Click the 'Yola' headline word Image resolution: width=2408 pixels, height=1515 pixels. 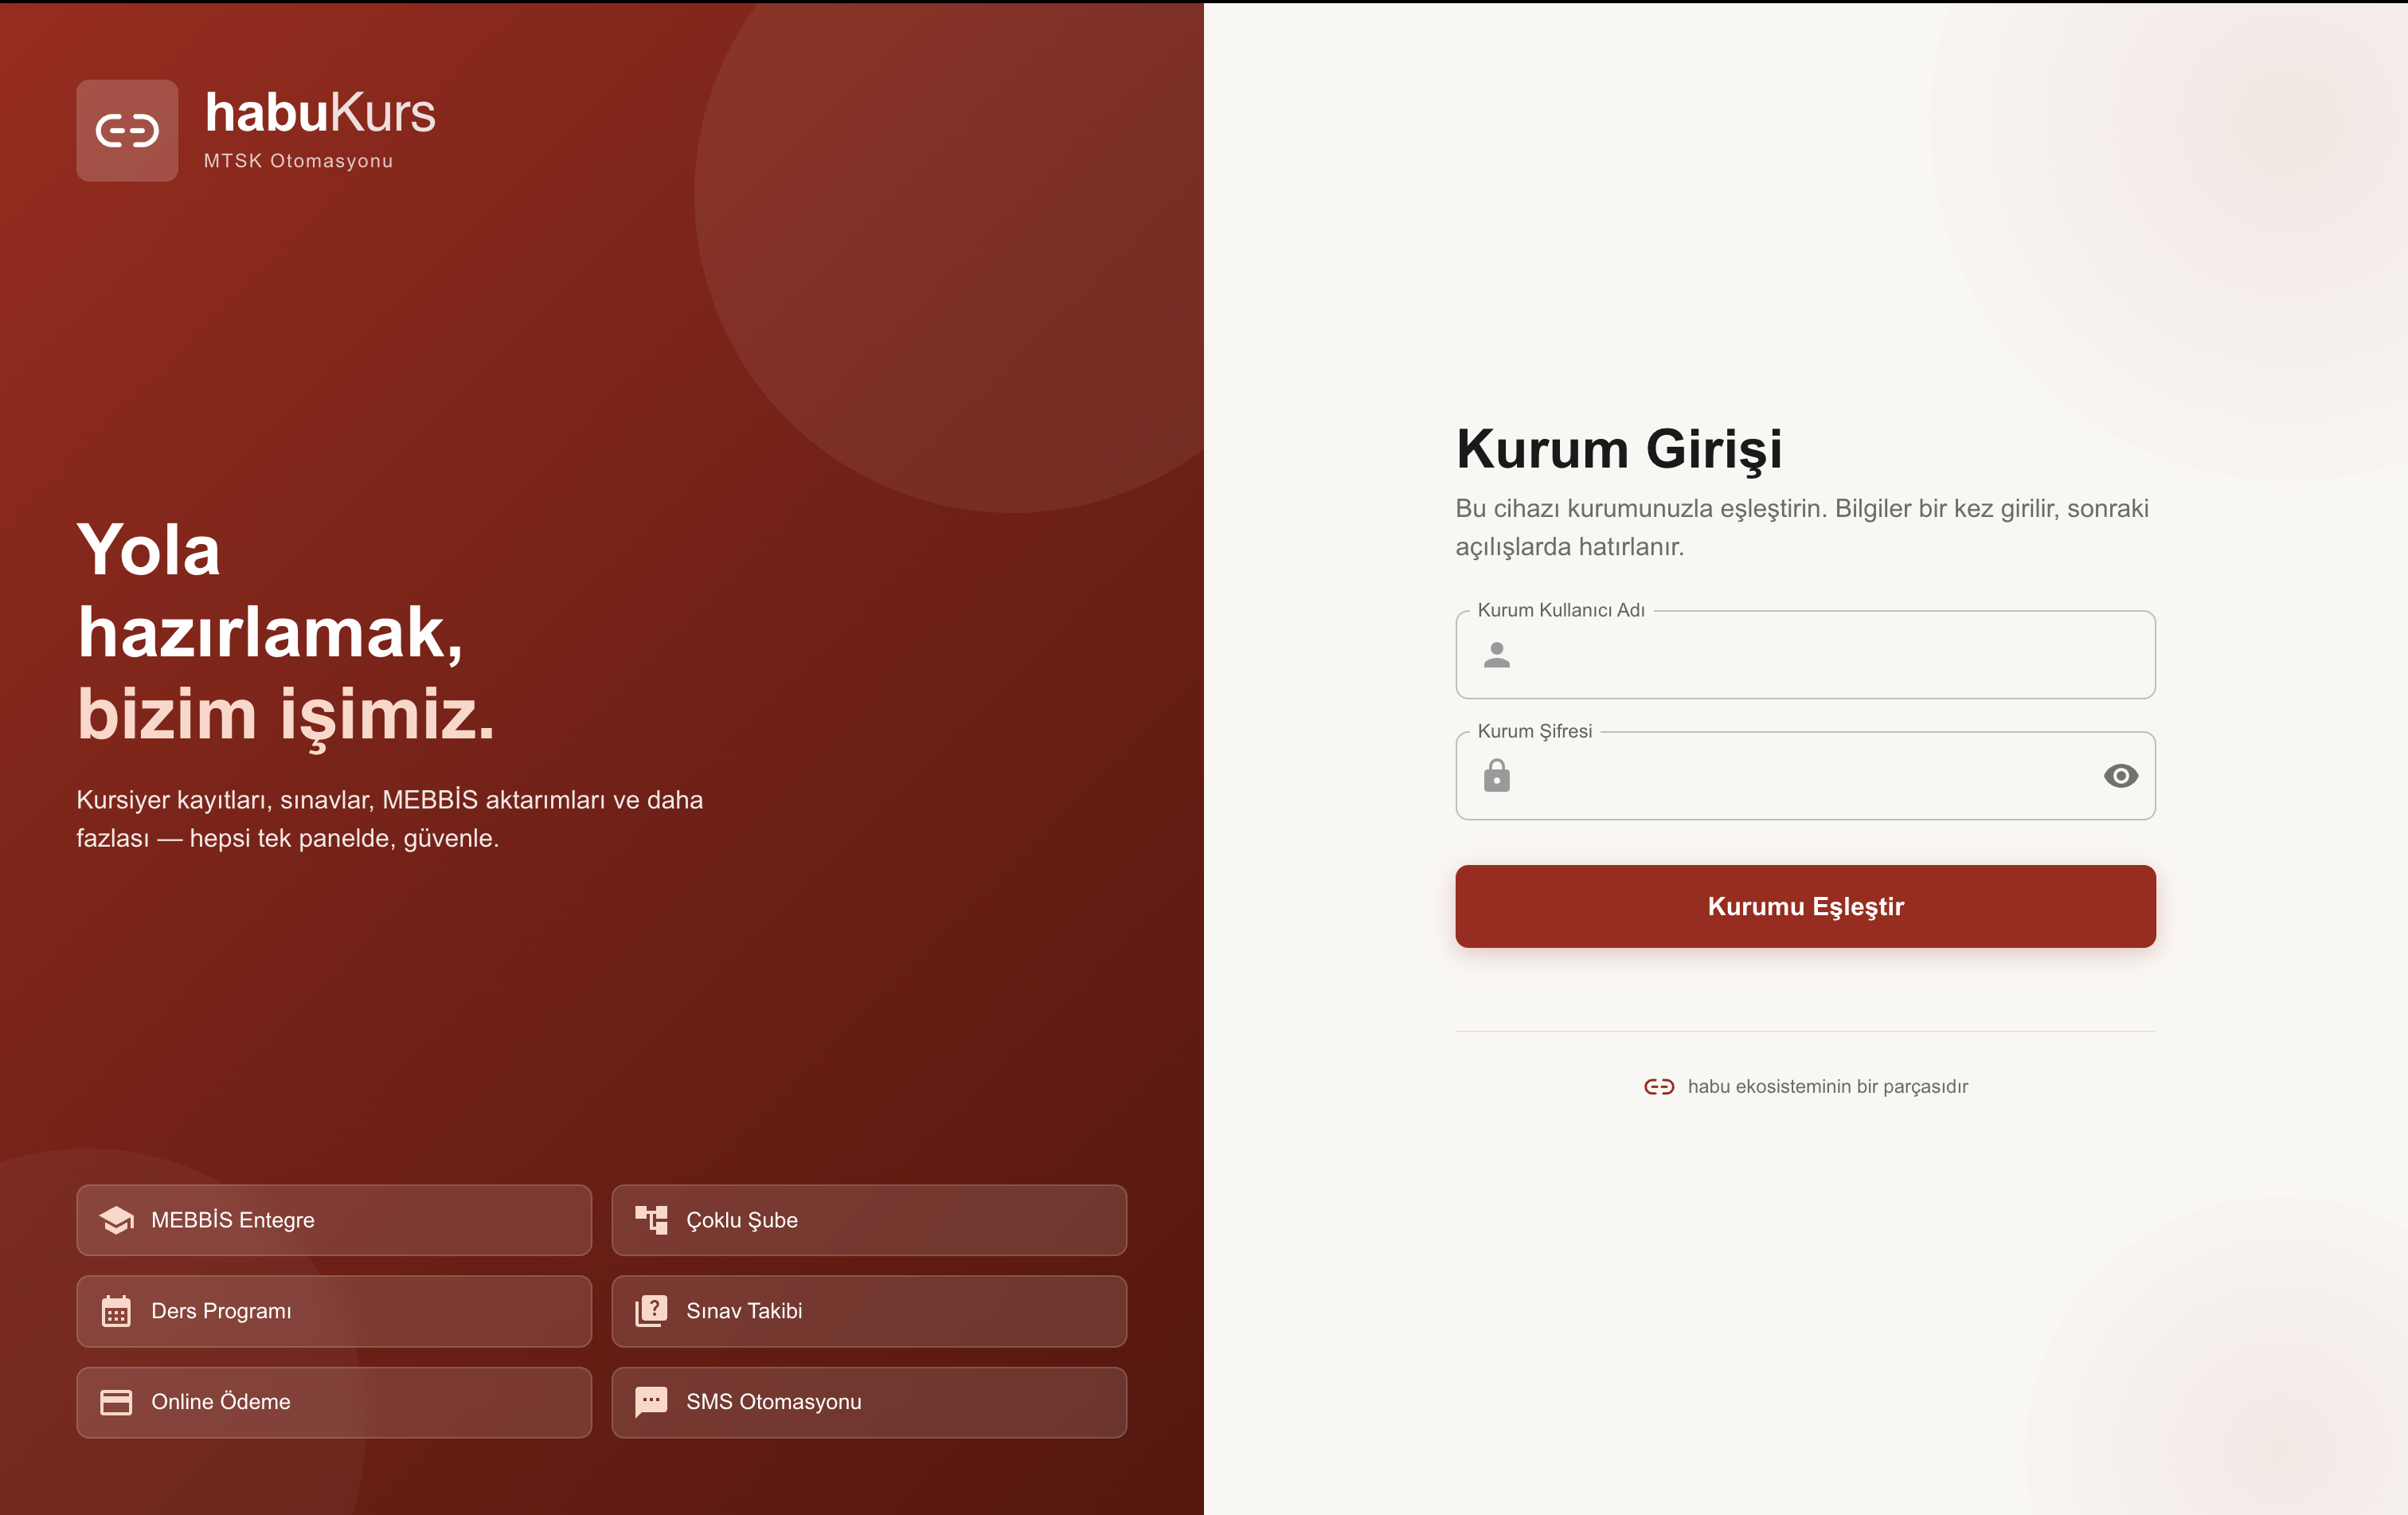148,550
